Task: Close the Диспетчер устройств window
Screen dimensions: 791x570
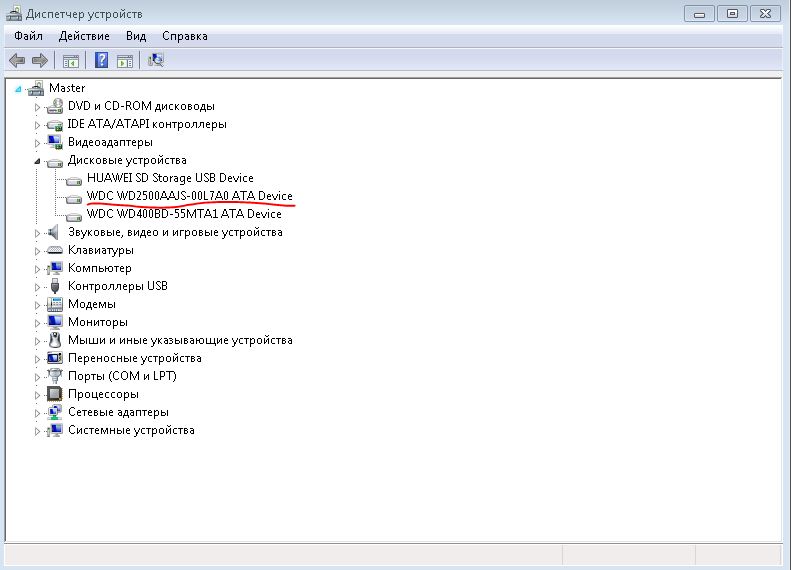Action: point(765,14)
